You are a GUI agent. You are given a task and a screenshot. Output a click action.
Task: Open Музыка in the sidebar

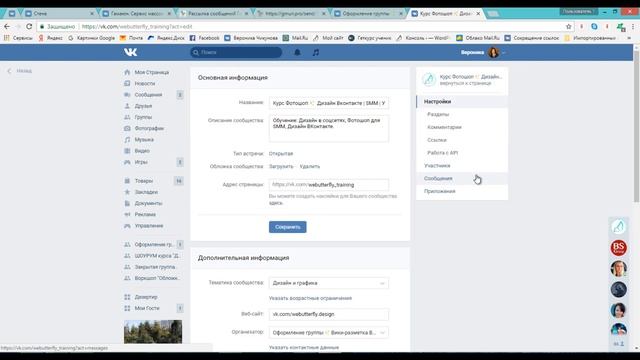pyautogui.click(x=144, y=140)
